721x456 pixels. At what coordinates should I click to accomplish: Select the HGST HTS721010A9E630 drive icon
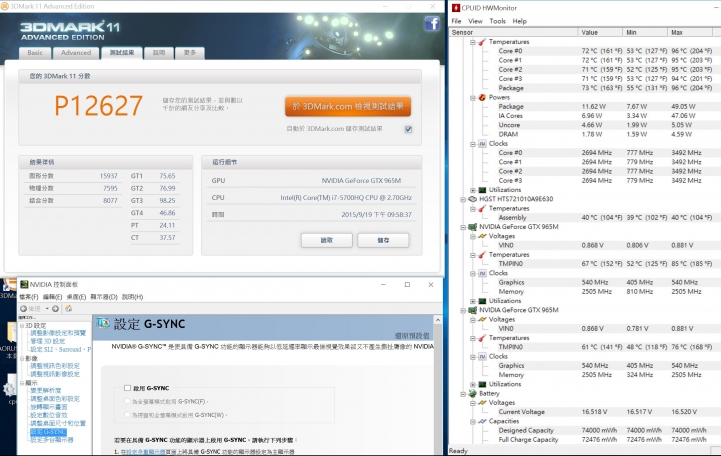click(x=473, y=199)
